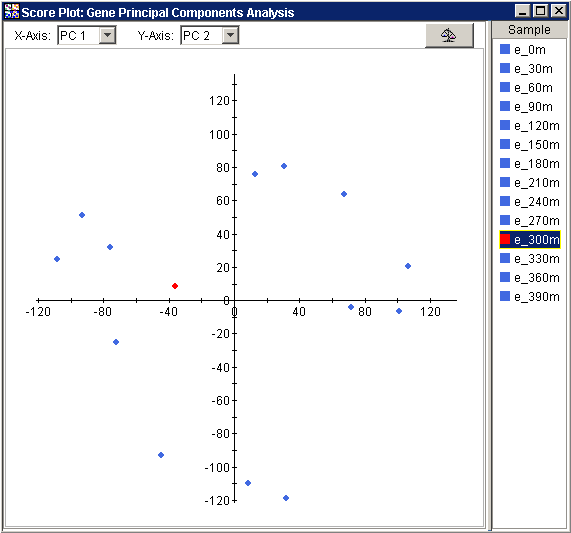Select the e_390m sample entry
This screenshot has height=533, width=571.
point(530,296)
